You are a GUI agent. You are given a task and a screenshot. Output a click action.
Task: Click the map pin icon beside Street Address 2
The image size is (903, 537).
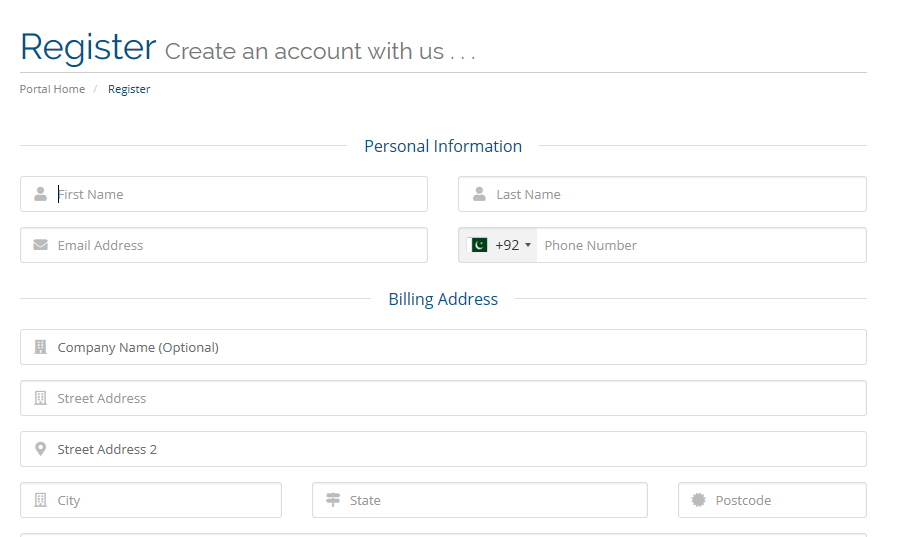pyautogui.click(x=40, y=449)
